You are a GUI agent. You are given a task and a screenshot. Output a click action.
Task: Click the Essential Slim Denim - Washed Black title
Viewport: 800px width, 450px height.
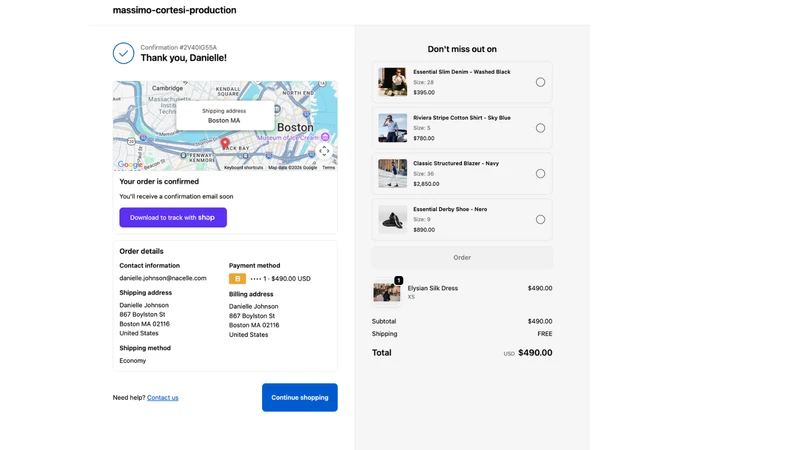(462, 72)
